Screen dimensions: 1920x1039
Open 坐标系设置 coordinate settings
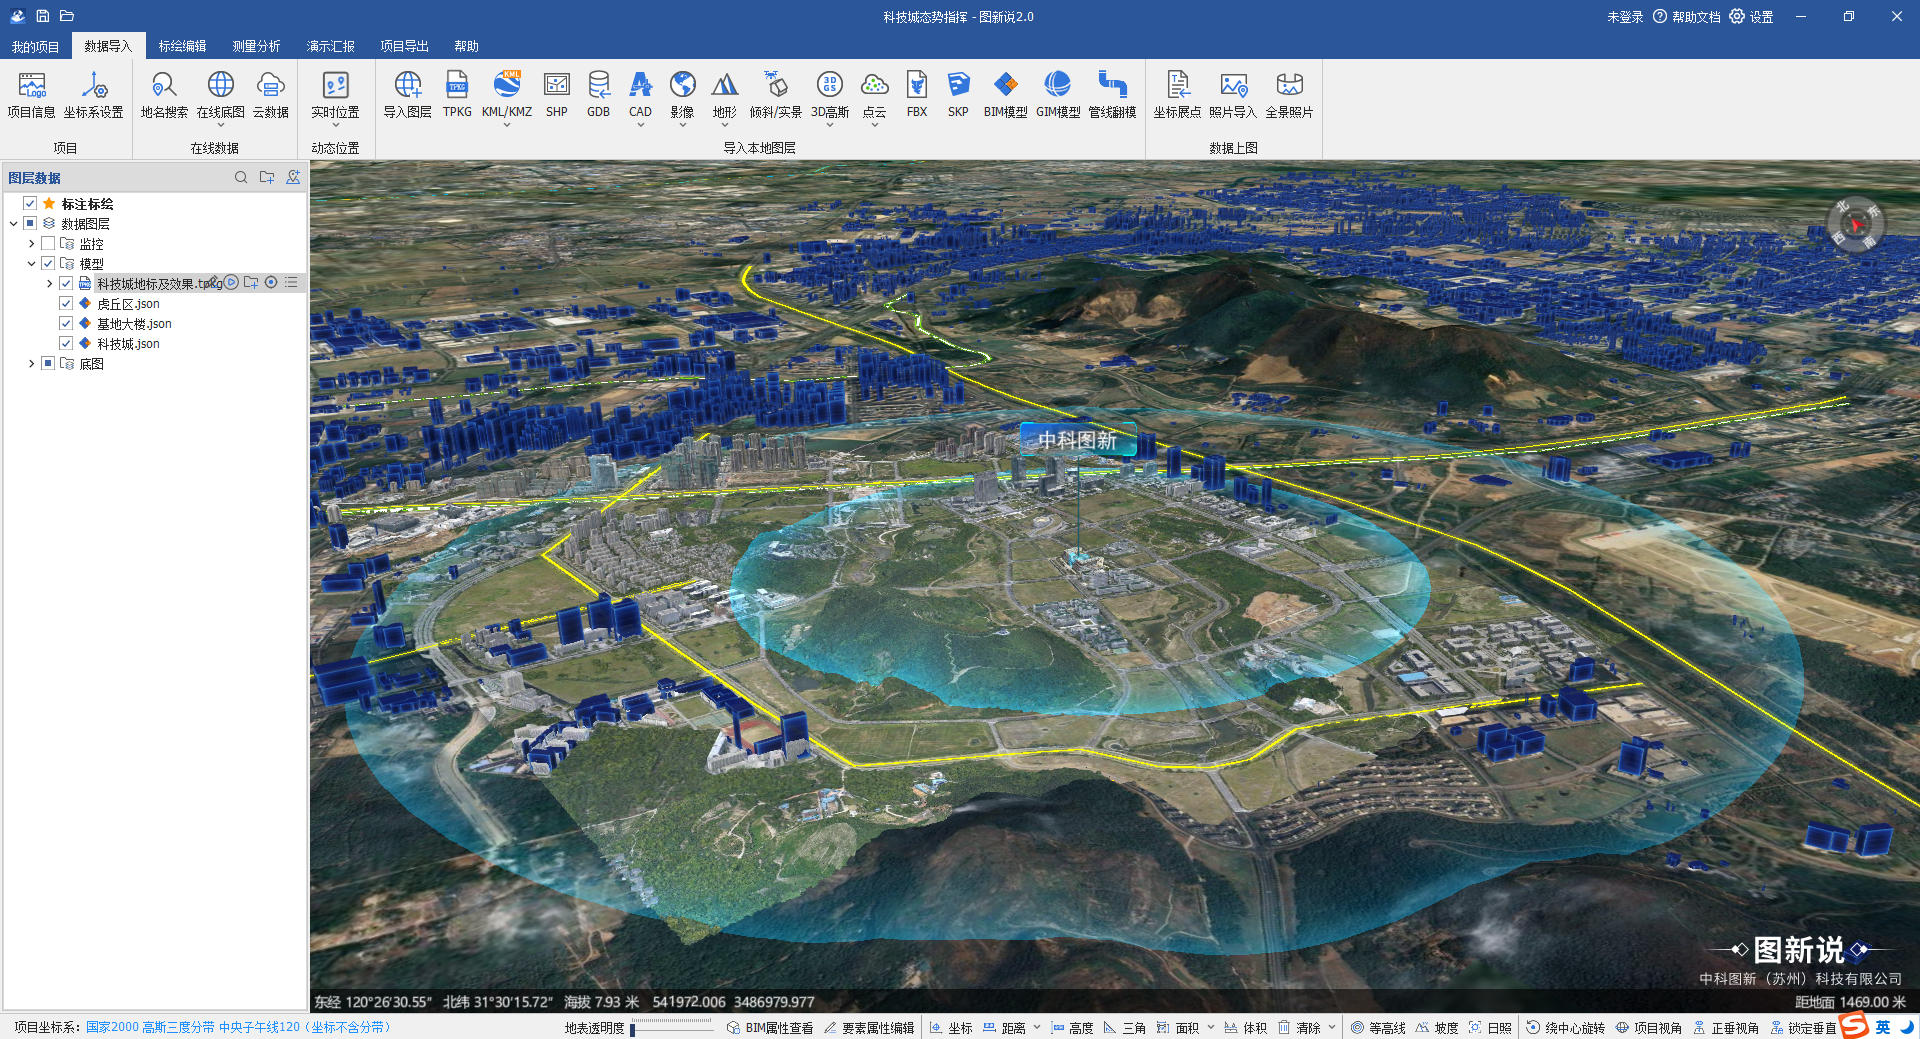(94, 95)
